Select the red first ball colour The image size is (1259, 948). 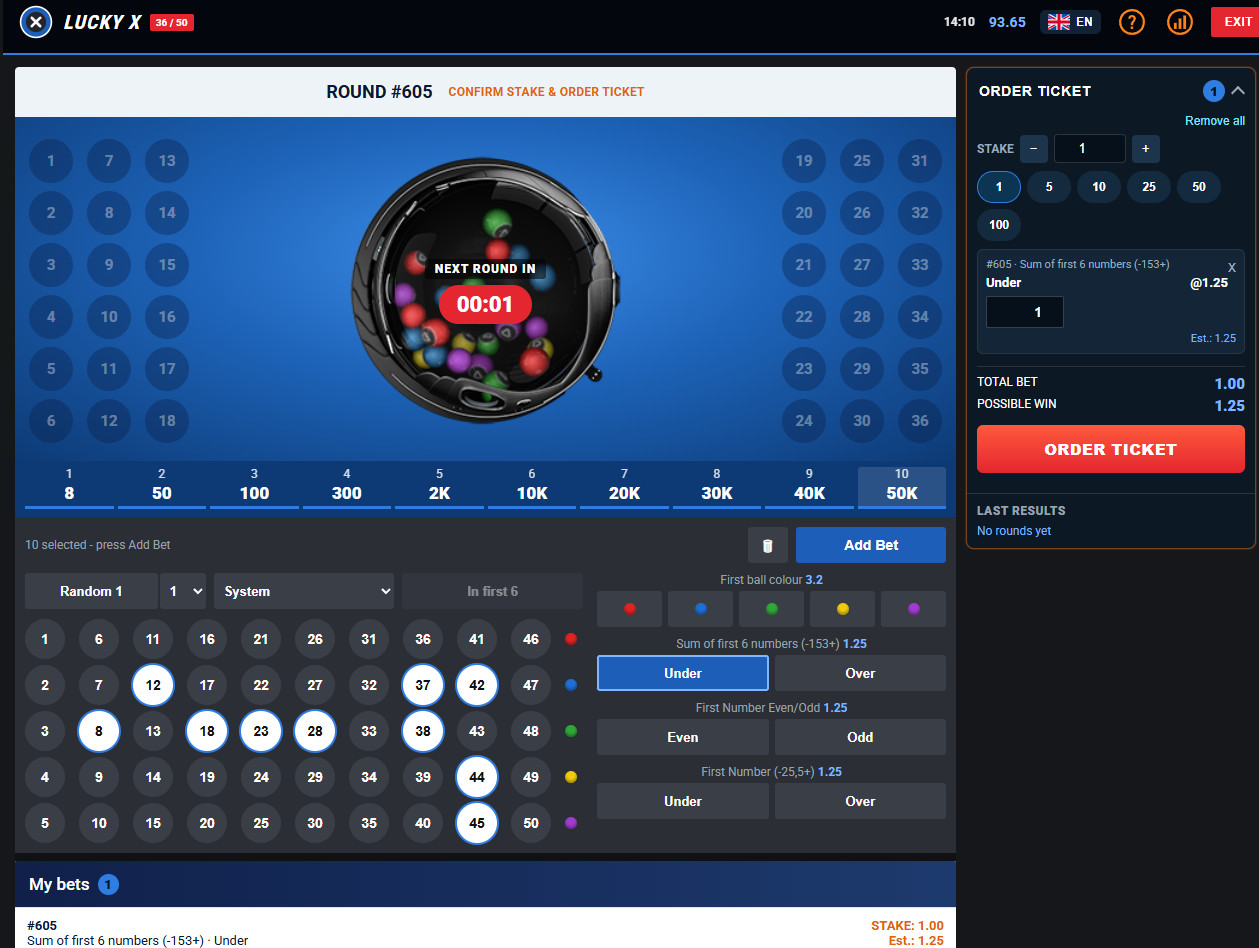[630, 608]
